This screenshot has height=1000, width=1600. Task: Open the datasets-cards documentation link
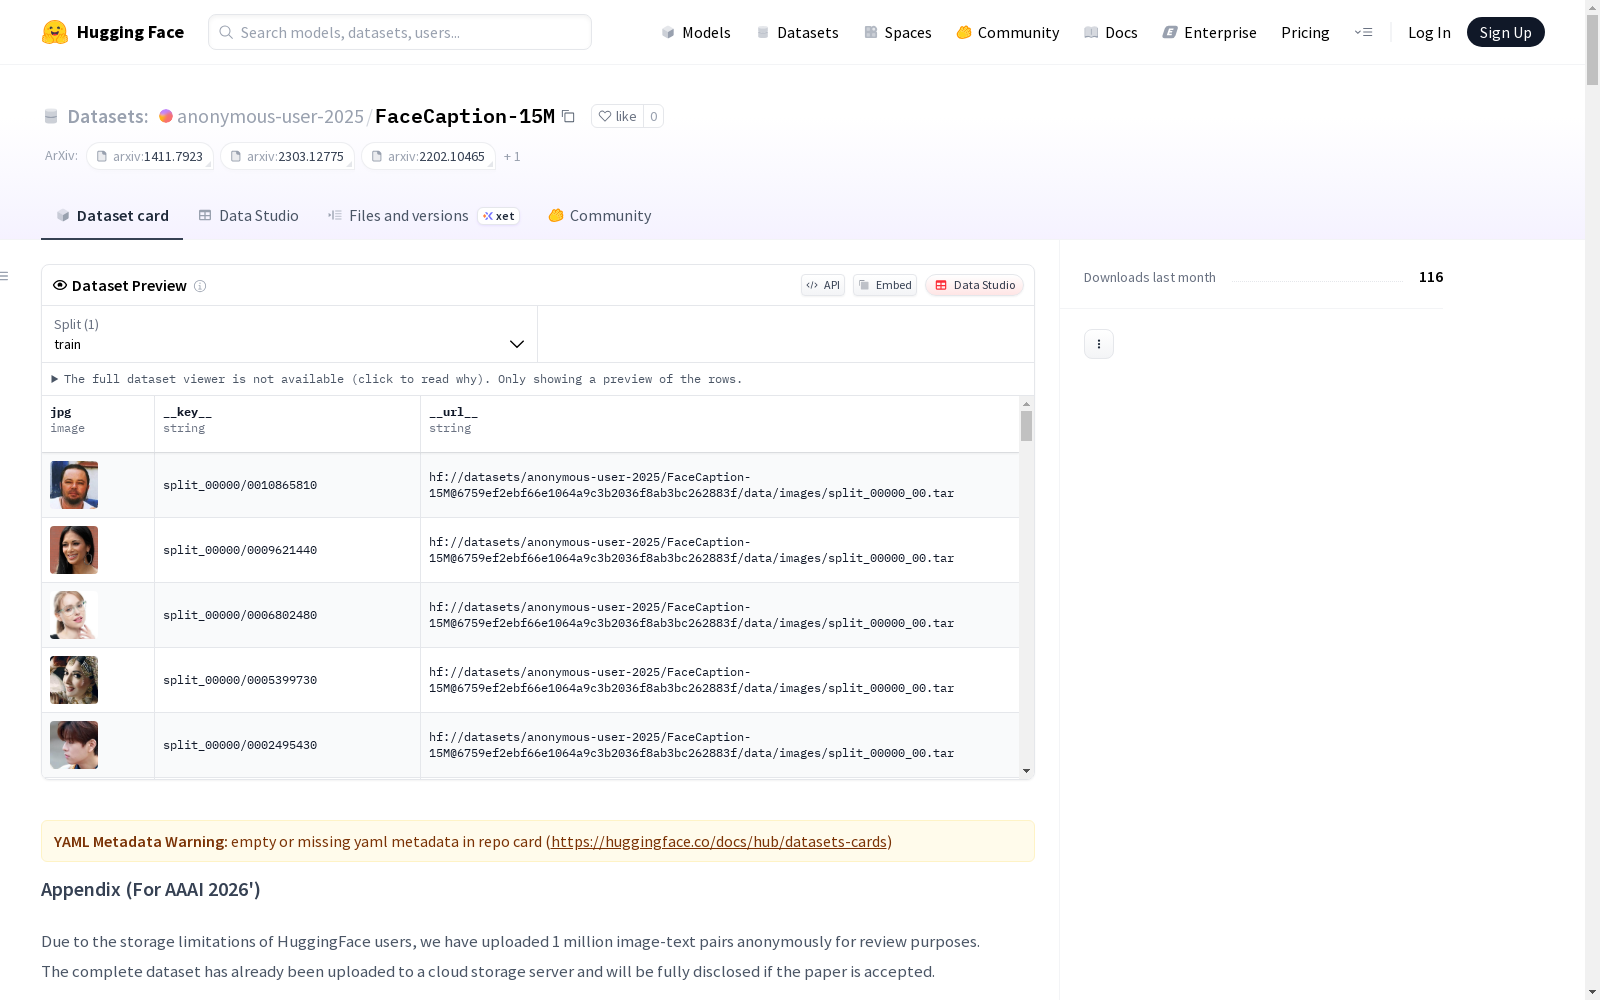pos(719,842)
